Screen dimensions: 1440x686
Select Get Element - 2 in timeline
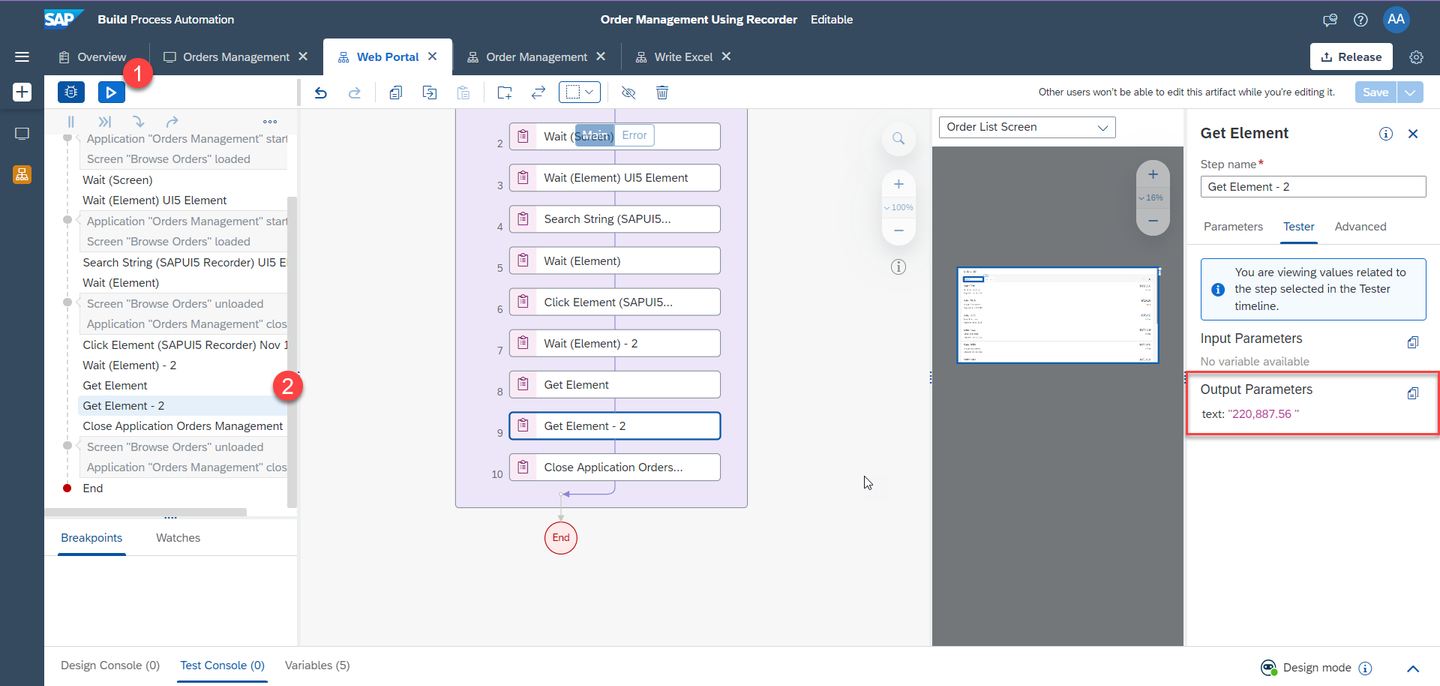pos(183,406)
